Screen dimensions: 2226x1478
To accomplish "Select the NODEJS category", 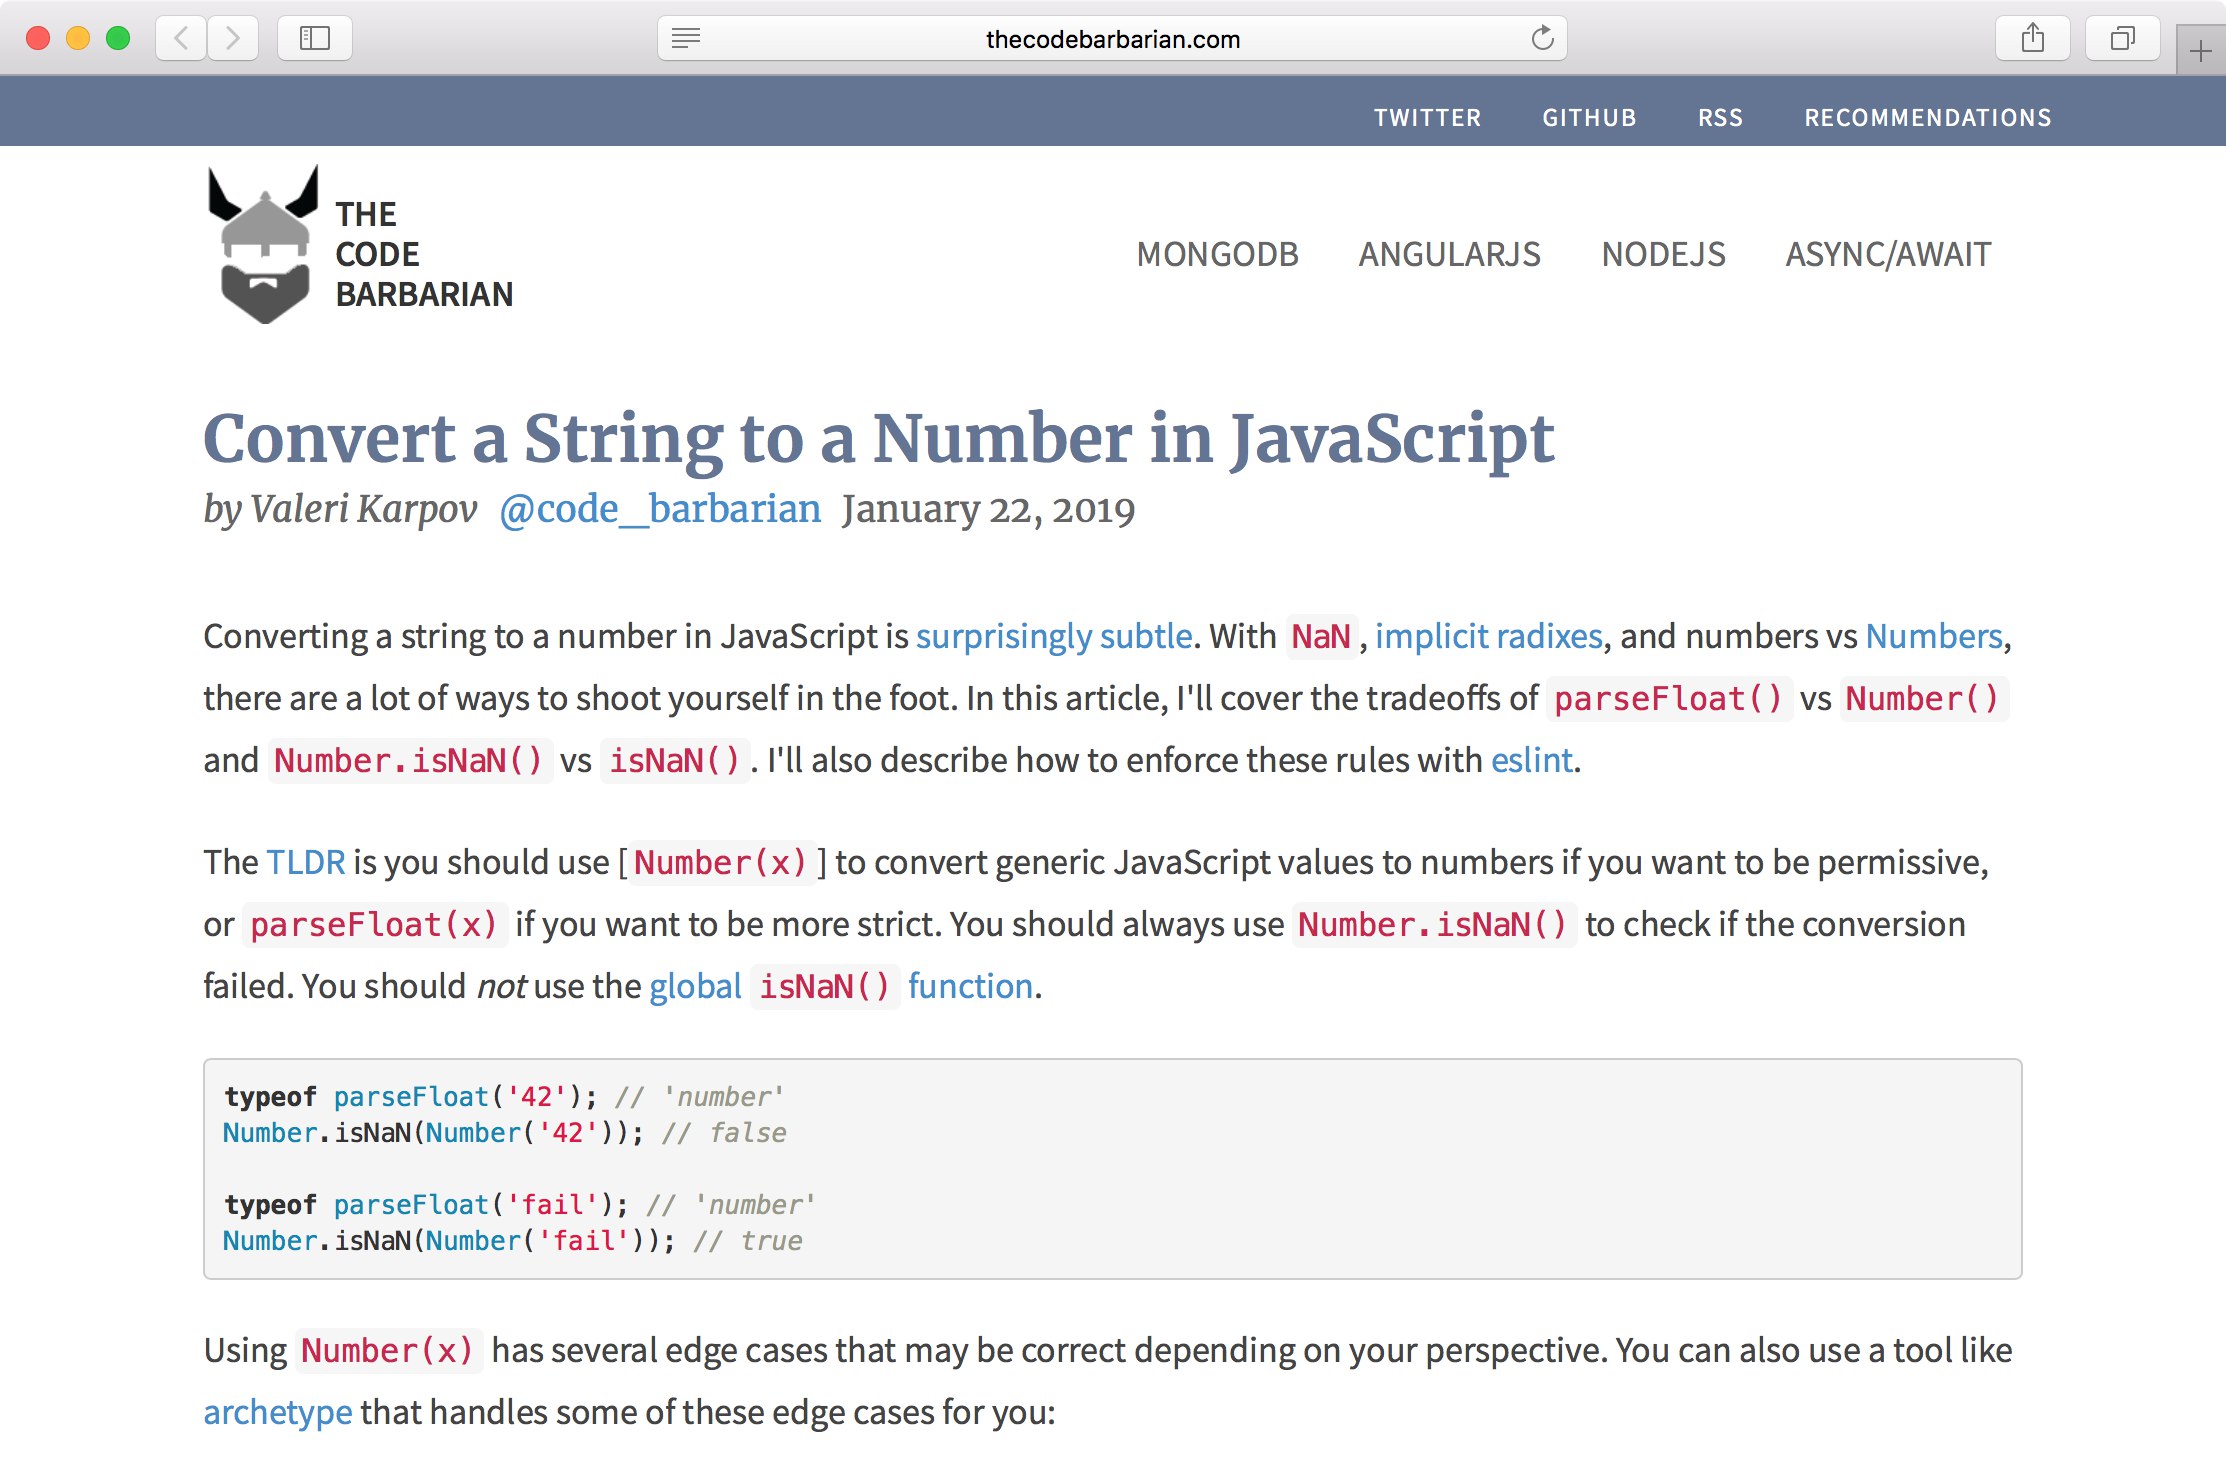I will click(x=1663, y=254).
